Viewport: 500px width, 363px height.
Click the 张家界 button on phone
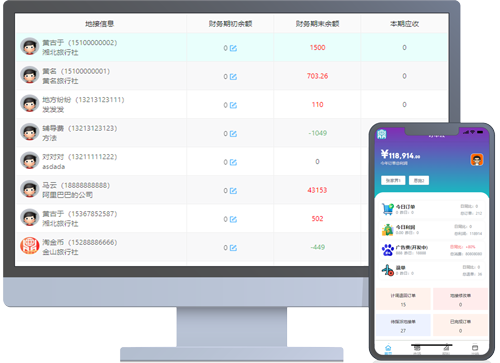[393, 180]
